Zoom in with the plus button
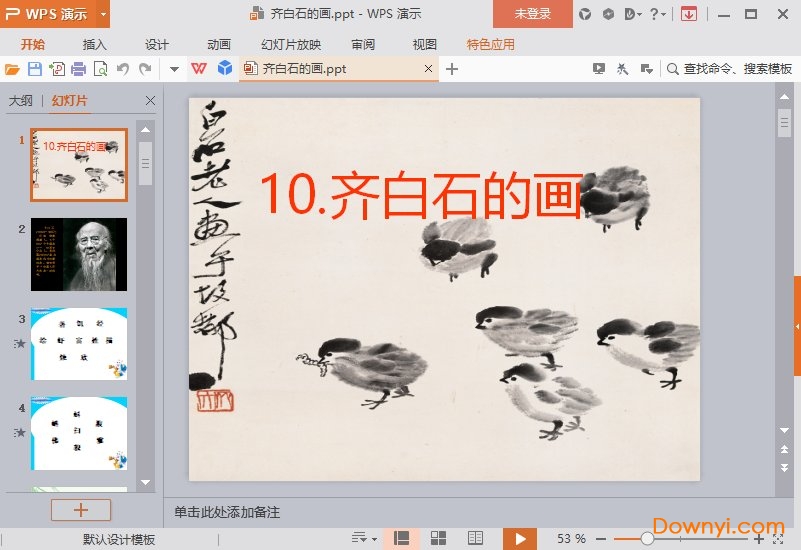 click(x=759, y=539)
